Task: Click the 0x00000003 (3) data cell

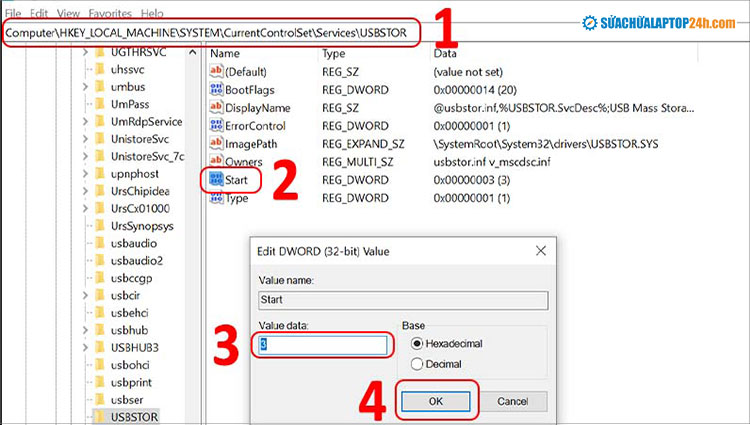Action: (x=472, y=180)
